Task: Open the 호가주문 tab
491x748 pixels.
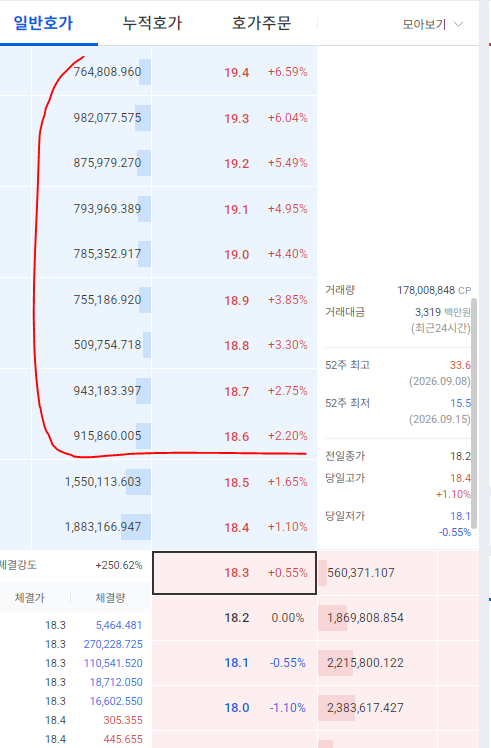Action: (261, 23)
